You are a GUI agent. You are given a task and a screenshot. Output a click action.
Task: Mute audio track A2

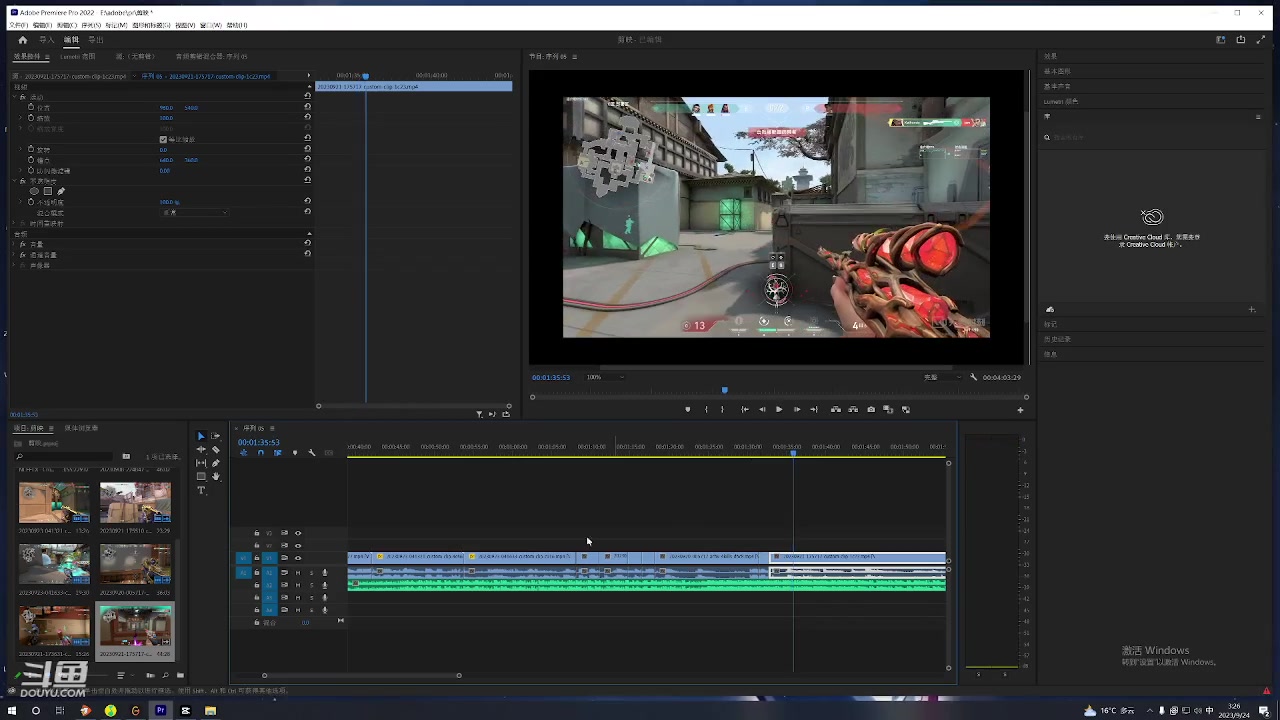point(297,585)
